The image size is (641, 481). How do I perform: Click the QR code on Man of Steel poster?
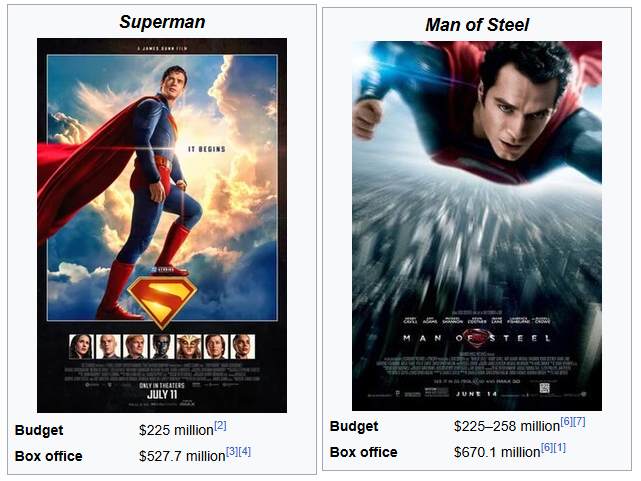coord(544,387)
